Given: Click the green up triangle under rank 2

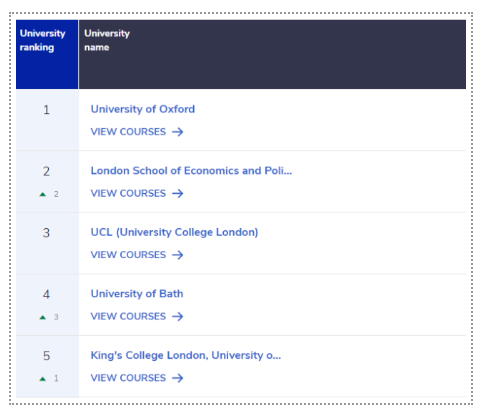Looking at the screenshot, I should 43,194.
